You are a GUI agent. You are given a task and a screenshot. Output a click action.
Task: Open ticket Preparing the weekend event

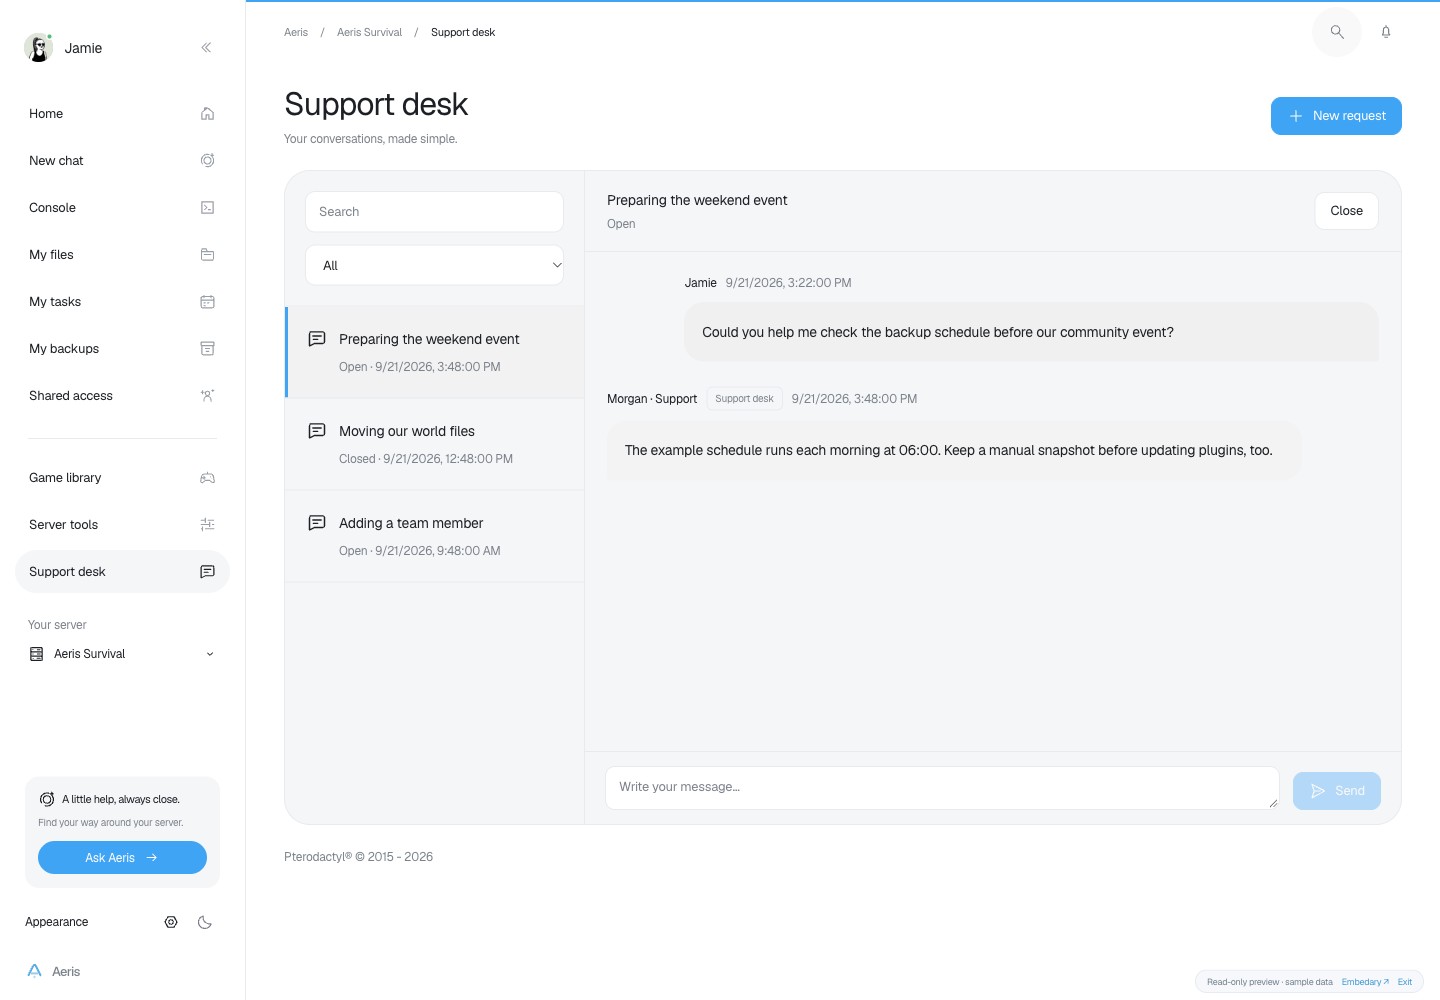pos(435,352)
